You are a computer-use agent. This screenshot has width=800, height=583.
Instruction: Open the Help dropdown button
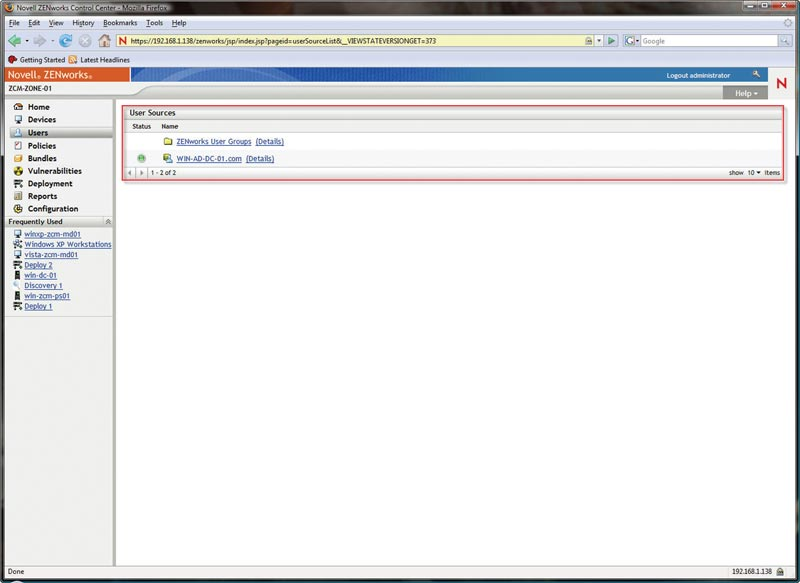(x=745, y=93)
